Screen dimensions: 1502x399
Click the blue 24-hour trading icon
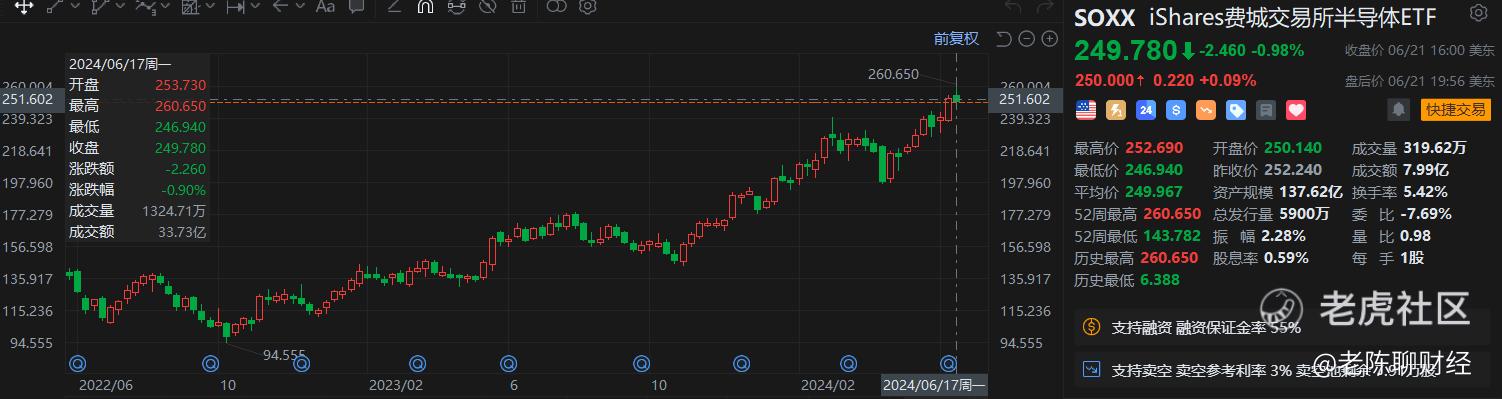click(1146, 109)
